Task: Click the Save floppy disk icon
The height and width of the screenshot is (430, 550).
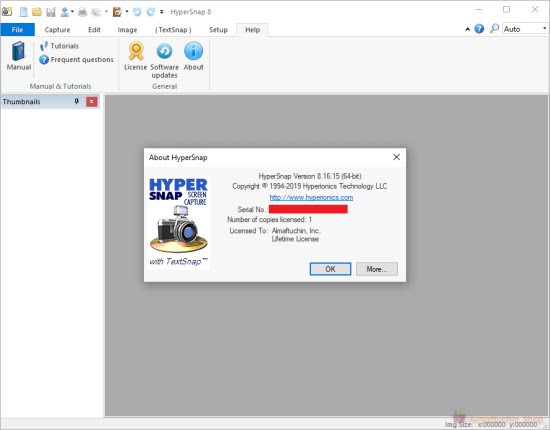Action: click(51, 12)
